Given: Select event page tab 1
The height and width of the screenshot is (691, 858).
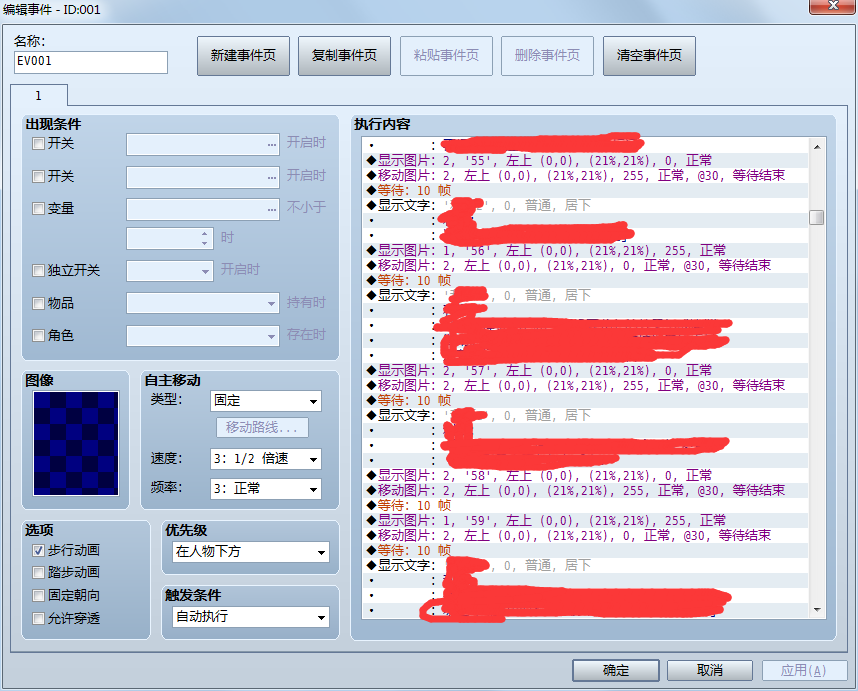Looking at the screenshot, I should (x=38, y=96).
